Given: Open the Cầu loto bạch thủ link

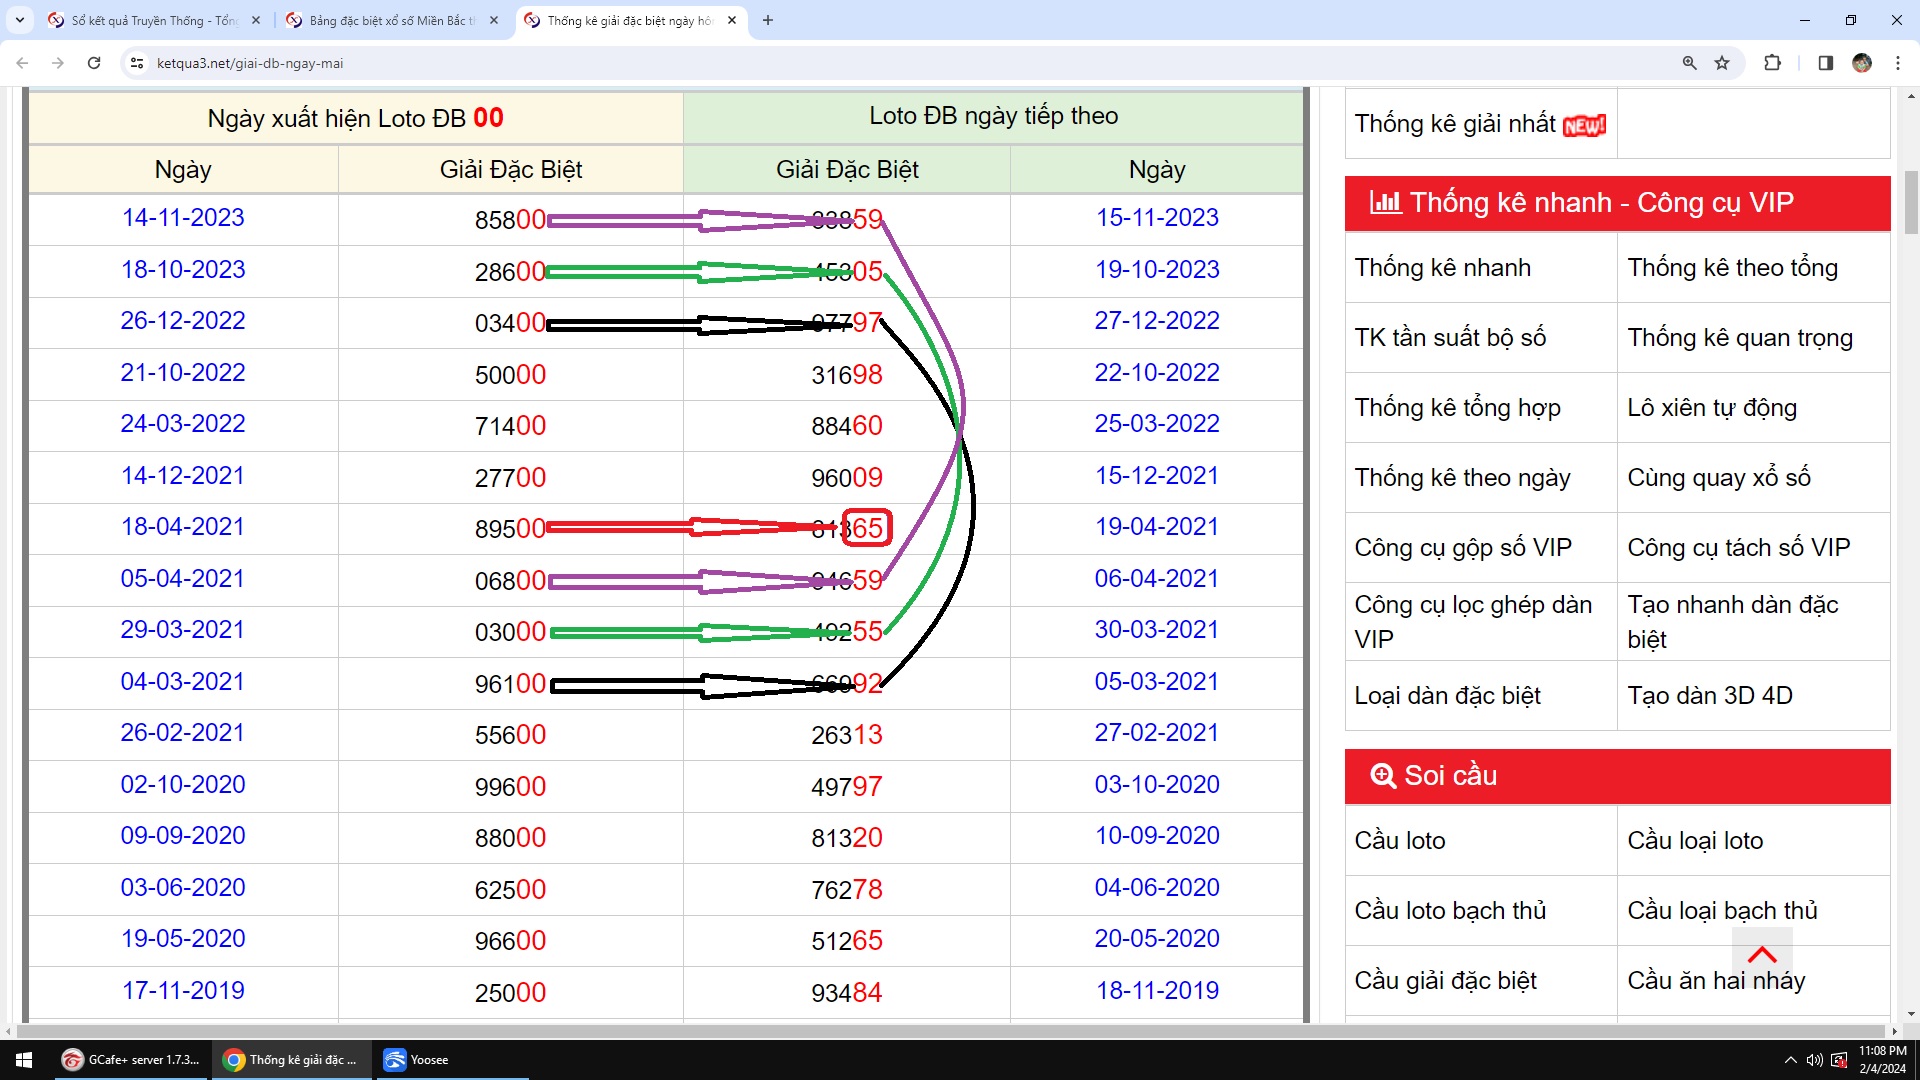Looking at the screenshot, I should click(x=1450, y=911).
